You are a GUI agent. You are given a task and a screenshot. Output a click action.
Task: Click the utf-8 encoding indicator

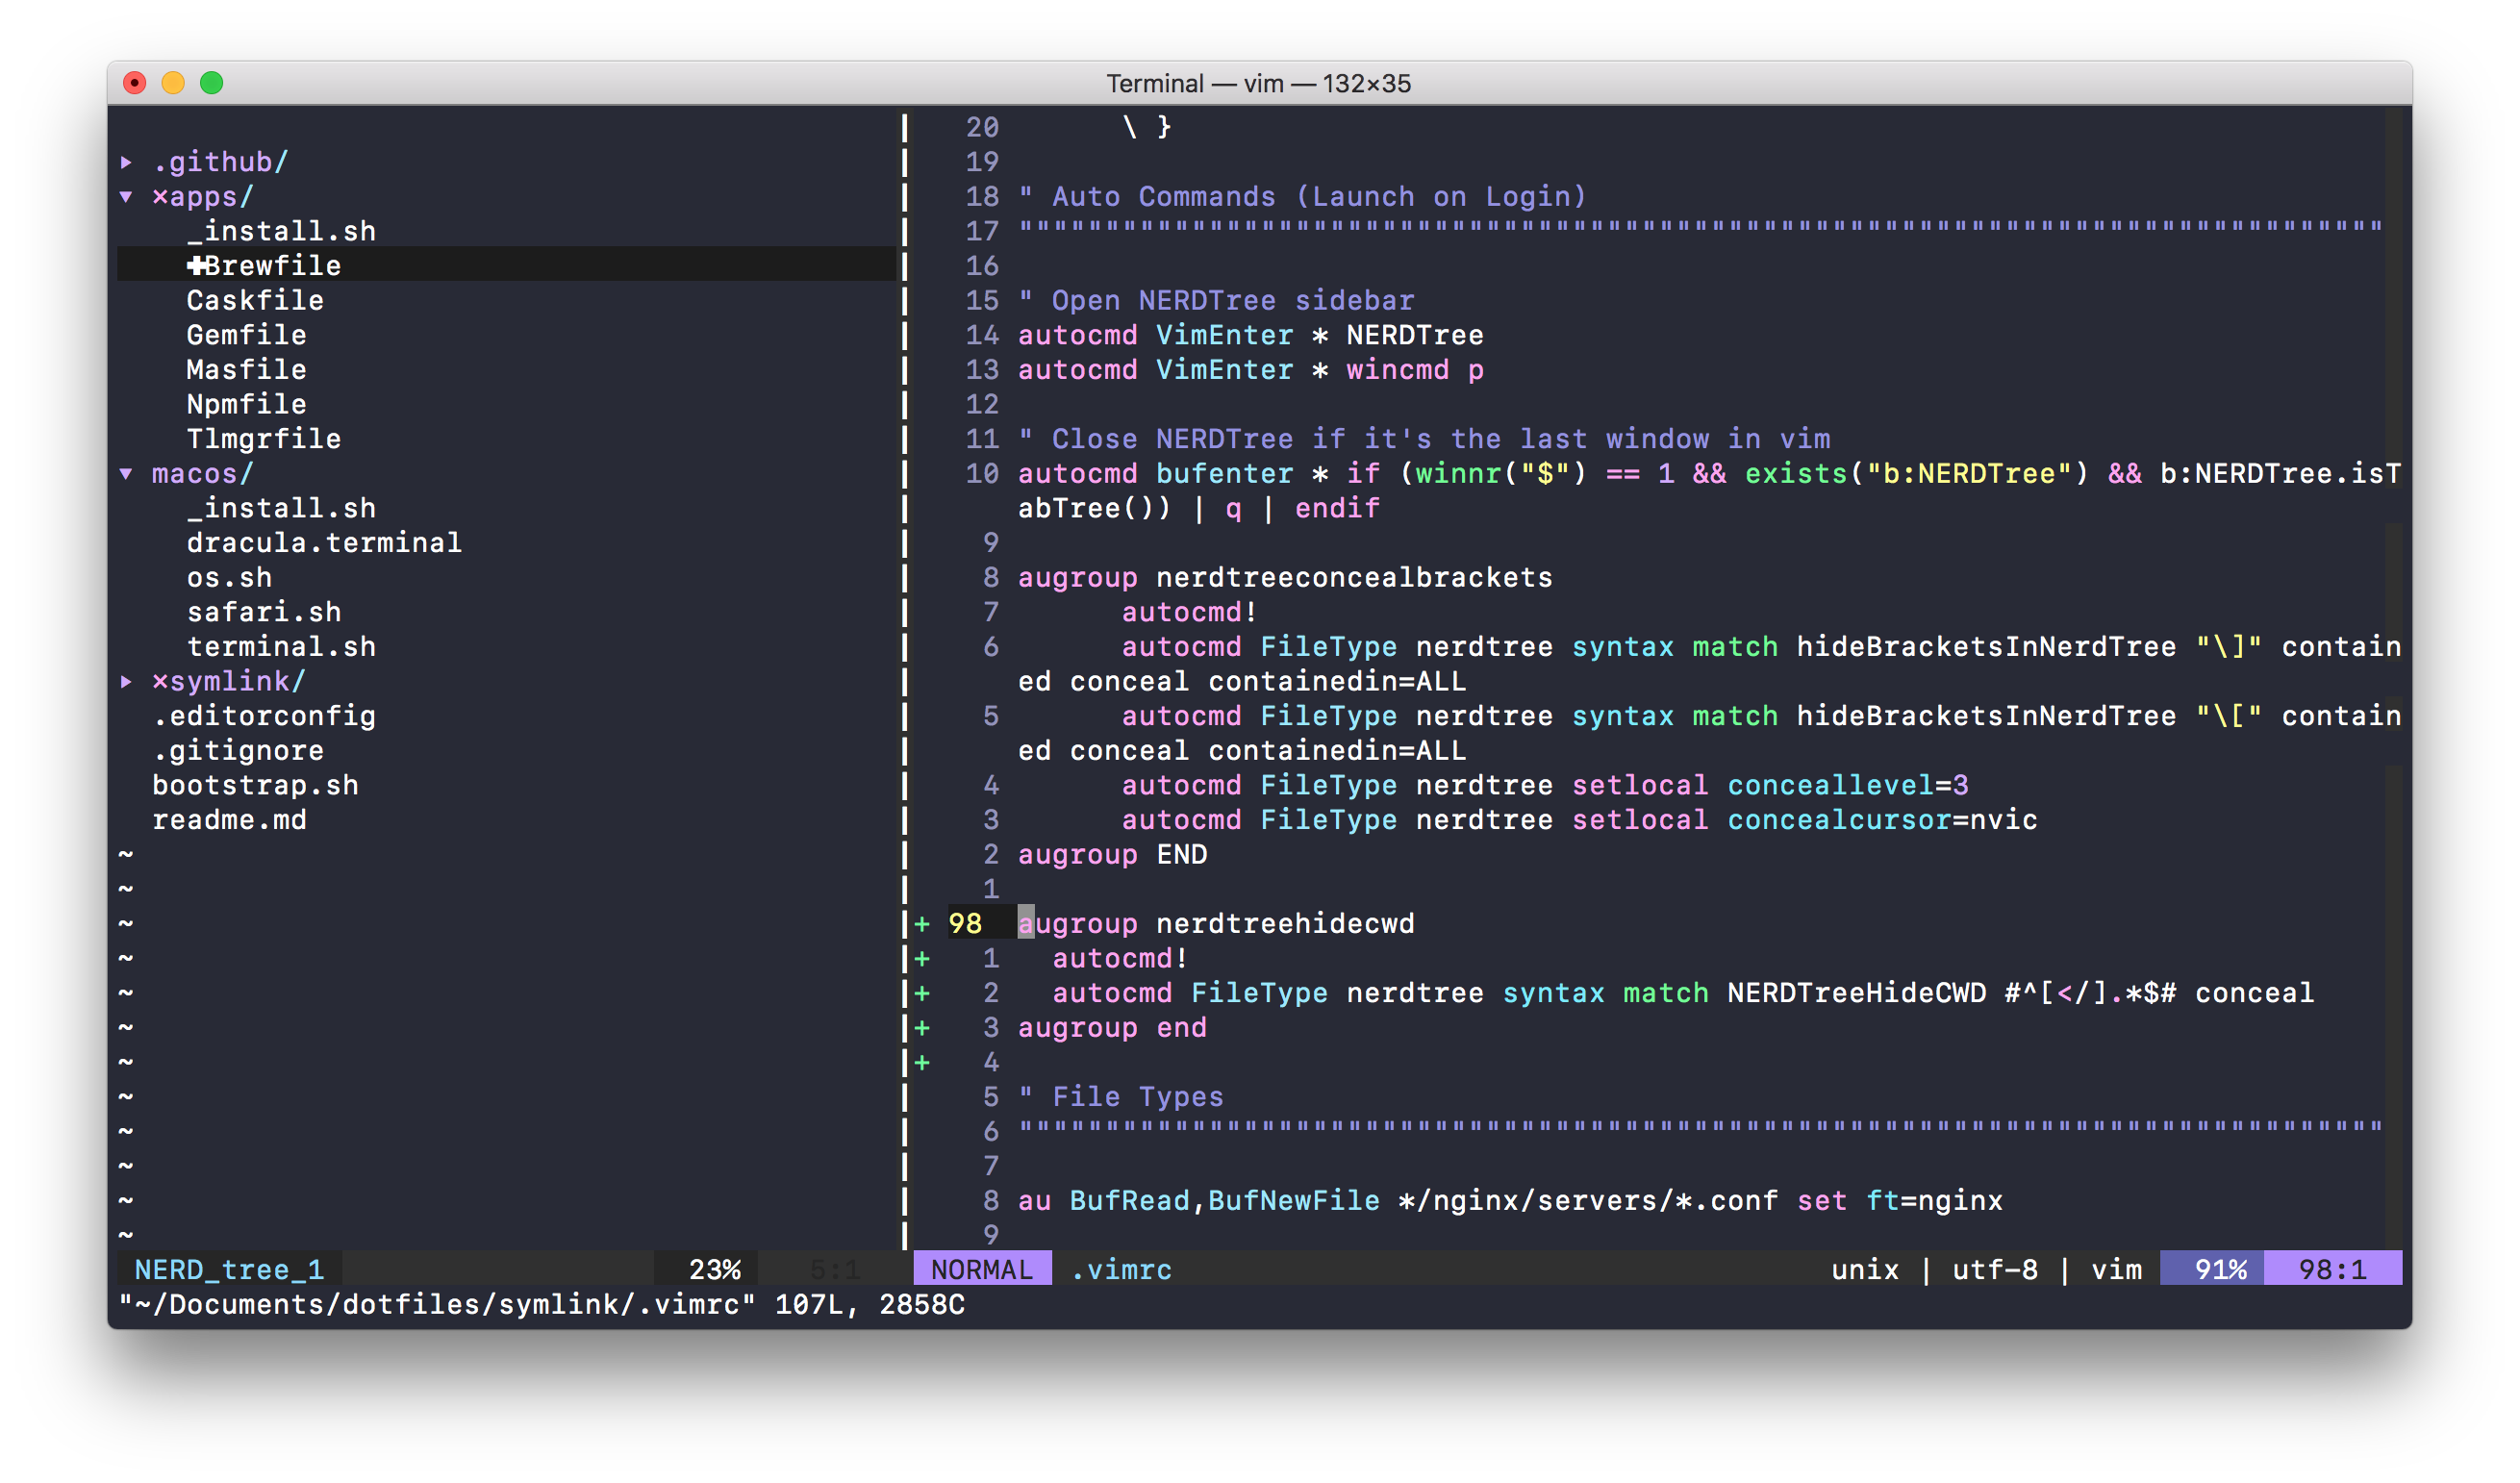coord(1994,1269)
